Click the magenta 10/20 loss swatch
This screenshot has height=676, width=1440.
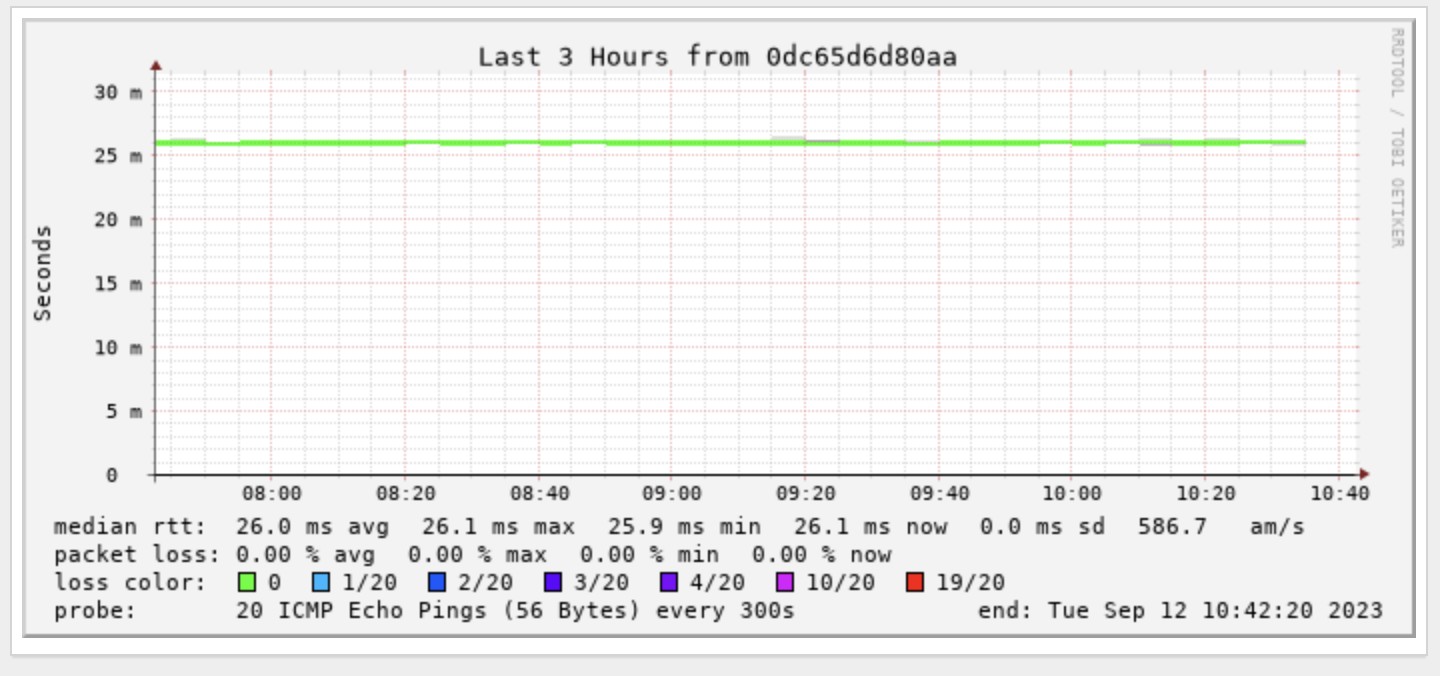tap(785, 582)
